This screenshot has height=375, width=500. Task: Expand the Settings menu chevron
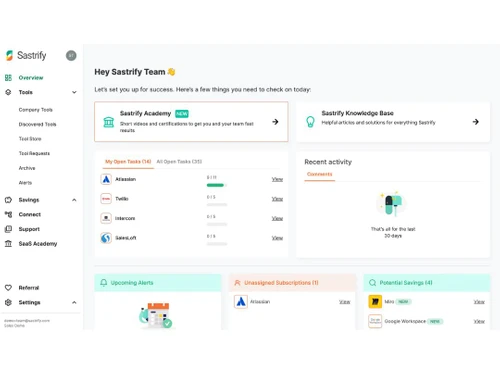(74, 302)
